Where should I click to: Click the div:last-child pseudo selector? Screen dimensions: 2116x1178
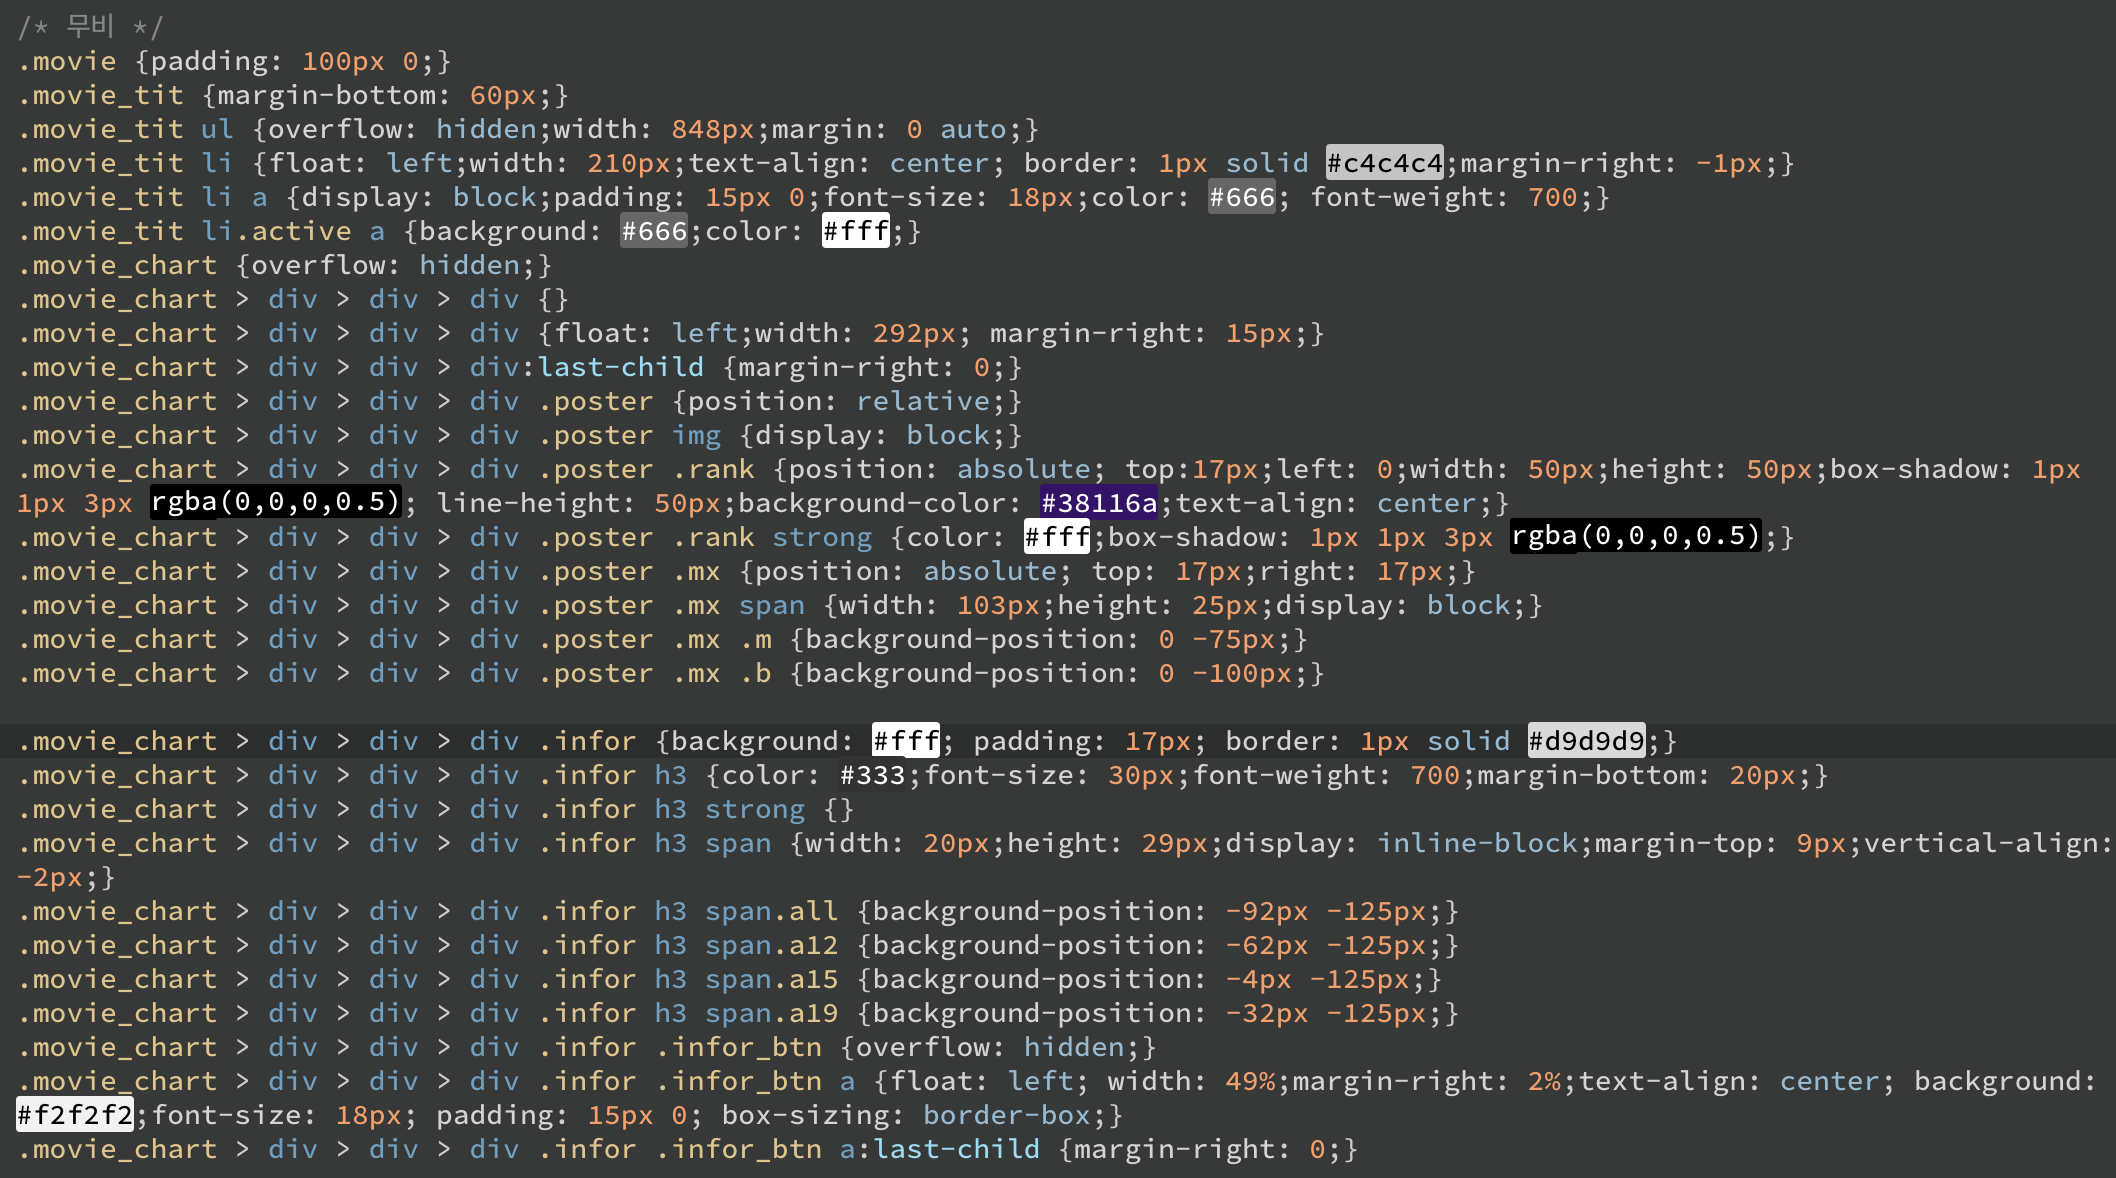[586, 367]
